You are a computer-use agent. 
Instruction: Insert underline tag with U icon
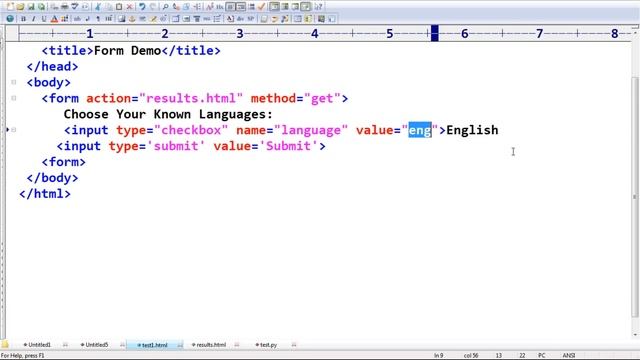pyautogui.click(x=44, y=19)
